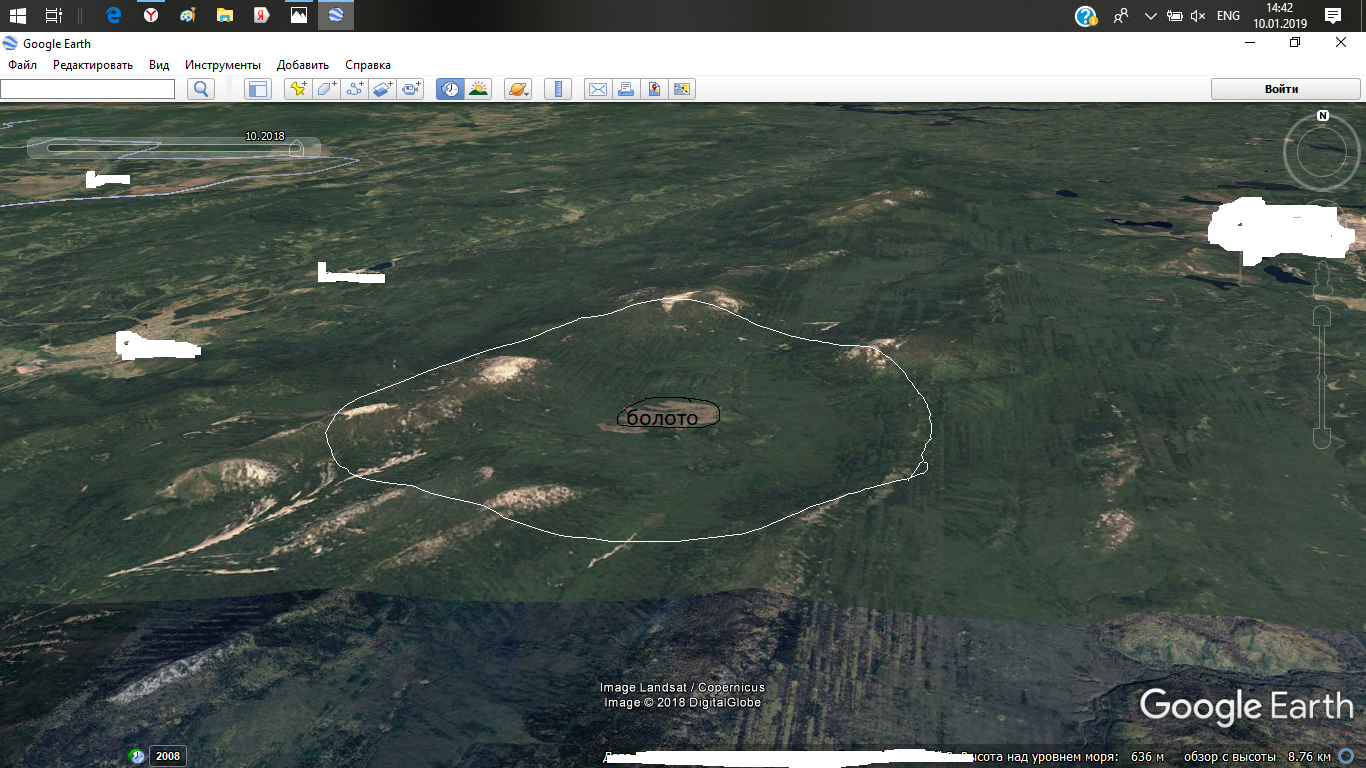The width and height of the screenshot is (1366, 768).
Task: Open Yandex Browser from taskbar
Action: [x=150, y=15]
